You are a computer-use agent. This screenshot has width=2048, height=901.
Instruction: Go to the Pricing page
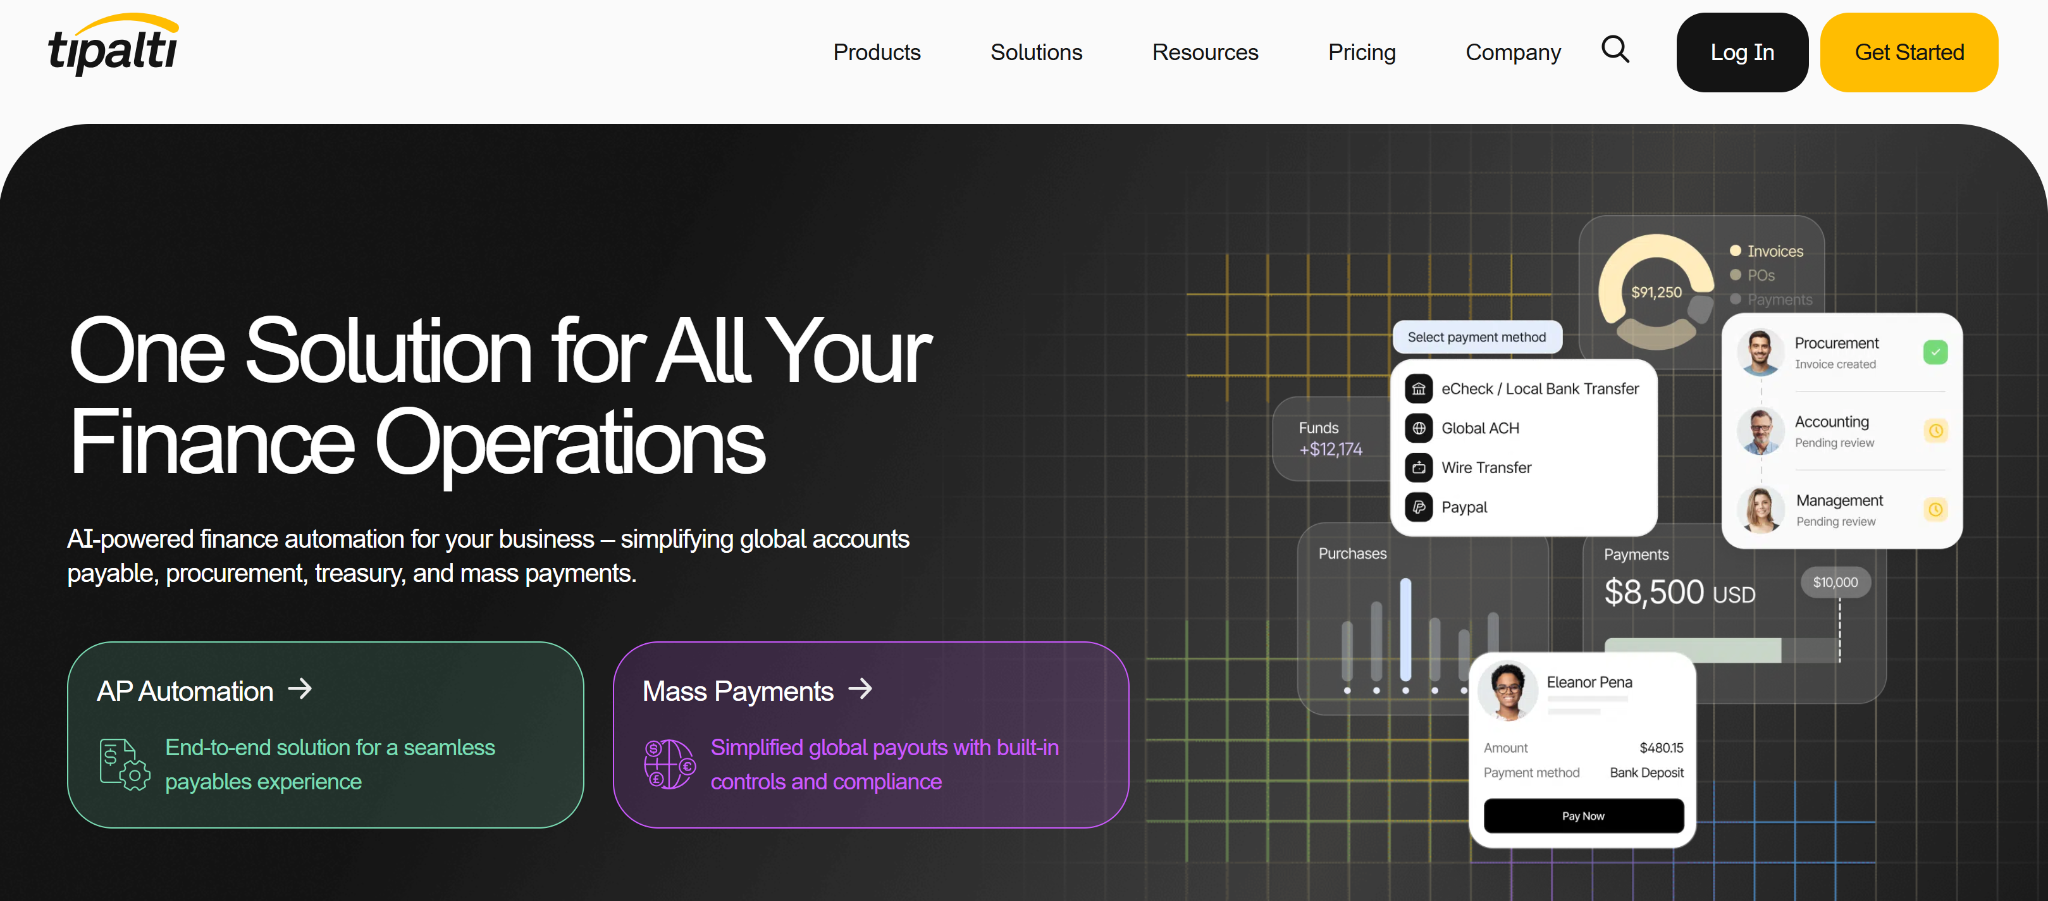pos(1361,52)
